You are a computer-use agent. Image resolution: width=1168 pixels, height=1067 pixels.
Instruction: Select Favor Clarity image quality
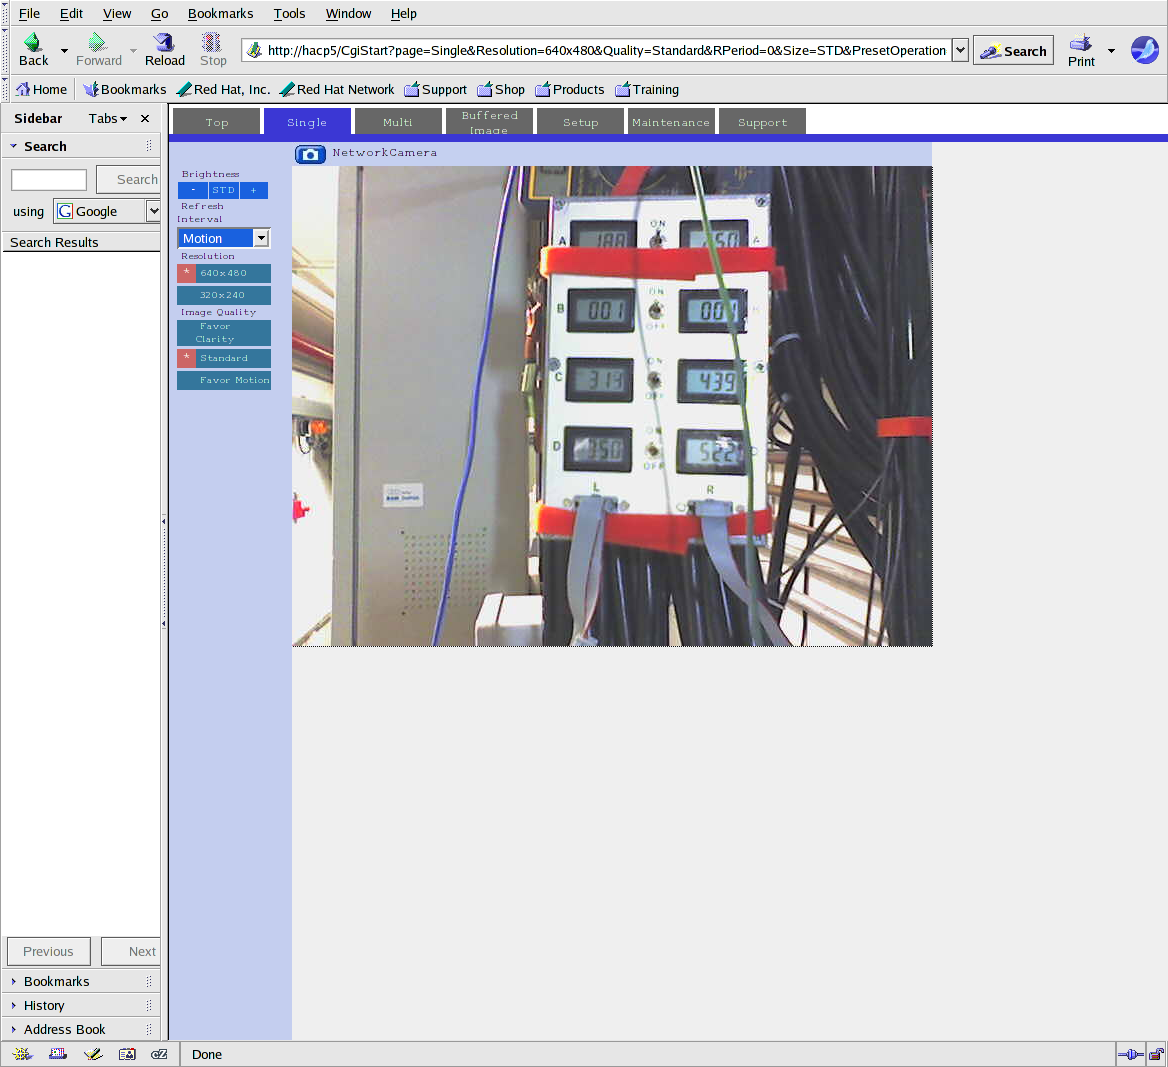[x=223, y=332]
